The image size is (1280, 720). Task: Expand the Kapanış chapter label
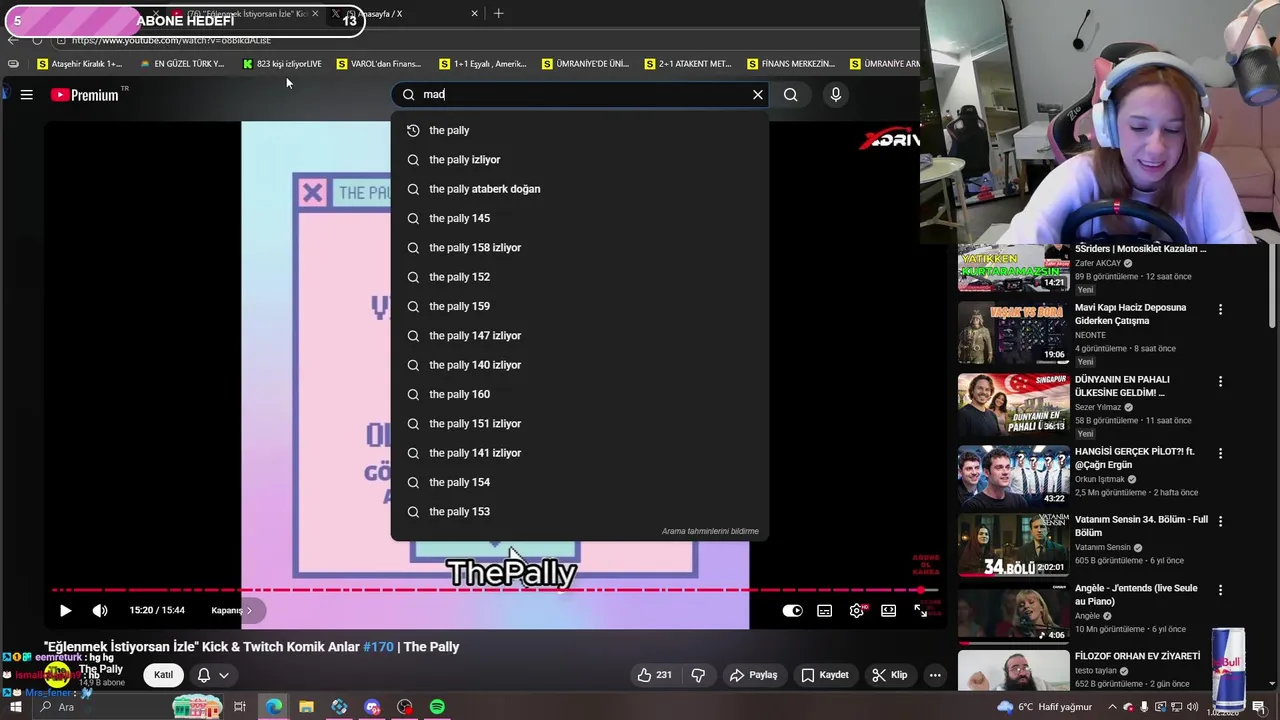[x=232, y=610]
